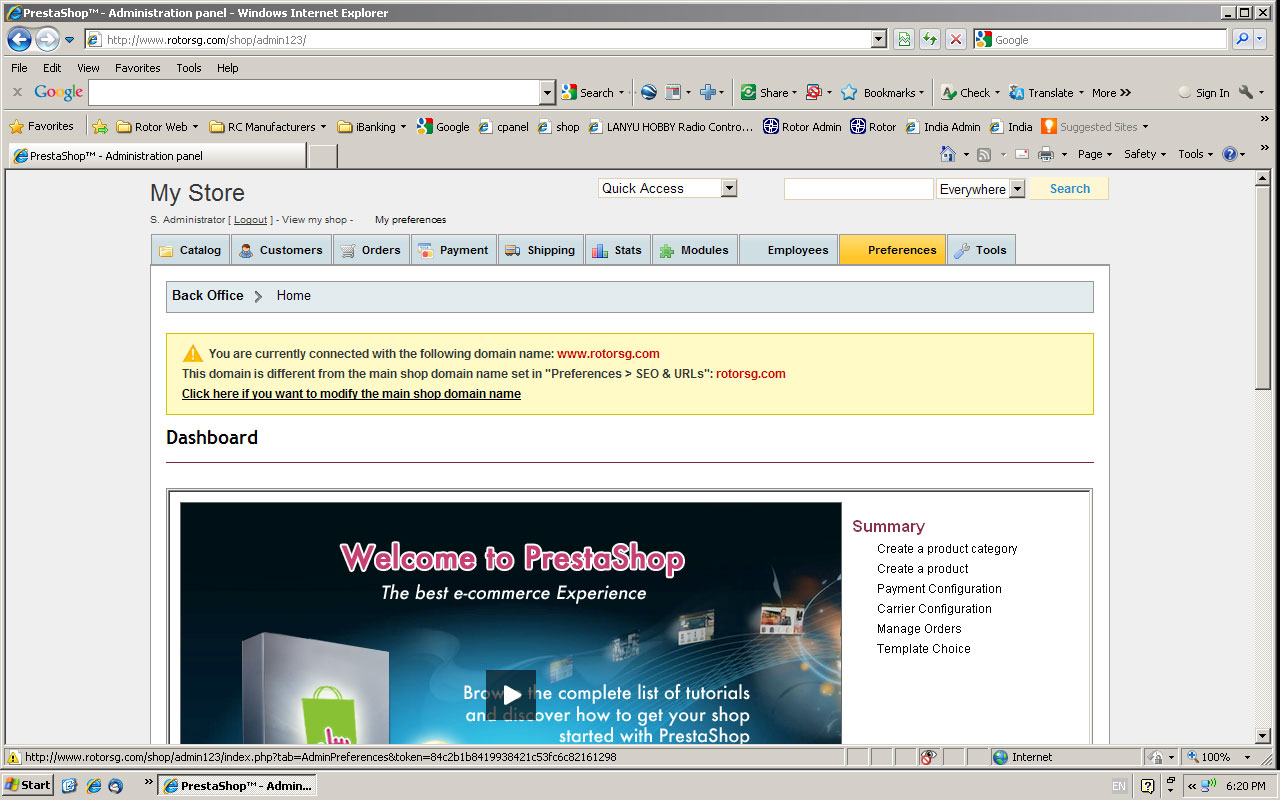
Task: Stop page loading with the red X icon
Action: coord(956,40)
